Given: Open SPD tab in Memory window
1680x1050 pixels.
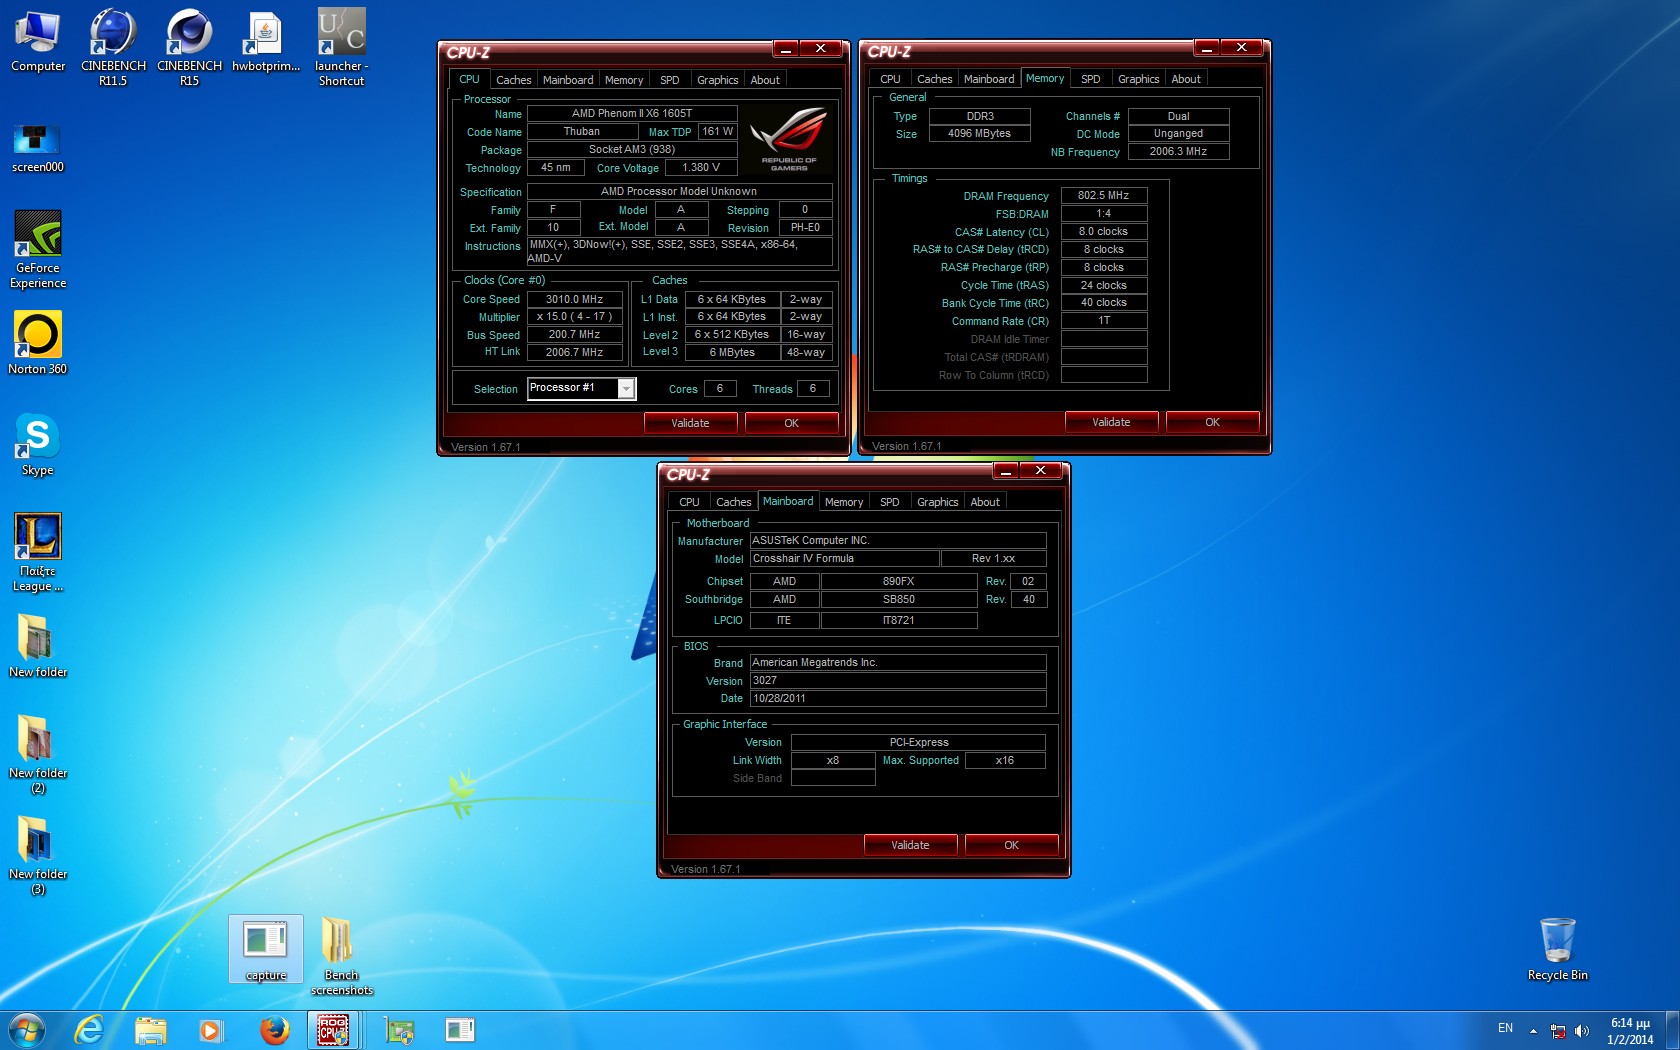Looking at the screenshot, I should 1090,79.
